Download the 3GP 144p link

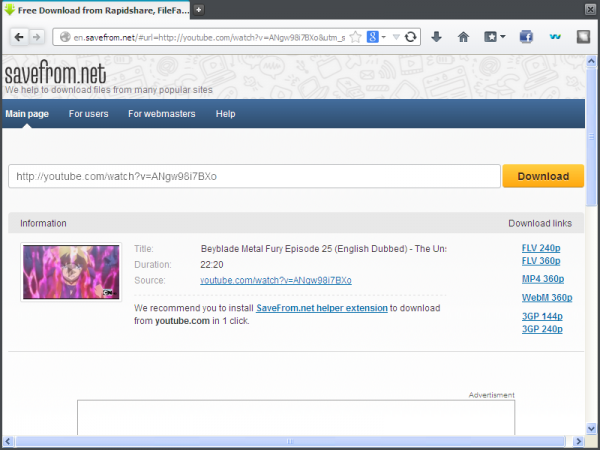coord(542,316)
